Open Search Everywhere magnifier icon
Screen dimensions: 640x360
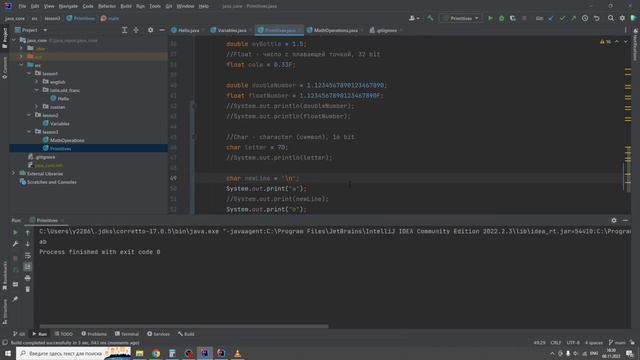[x=611, y=18]
